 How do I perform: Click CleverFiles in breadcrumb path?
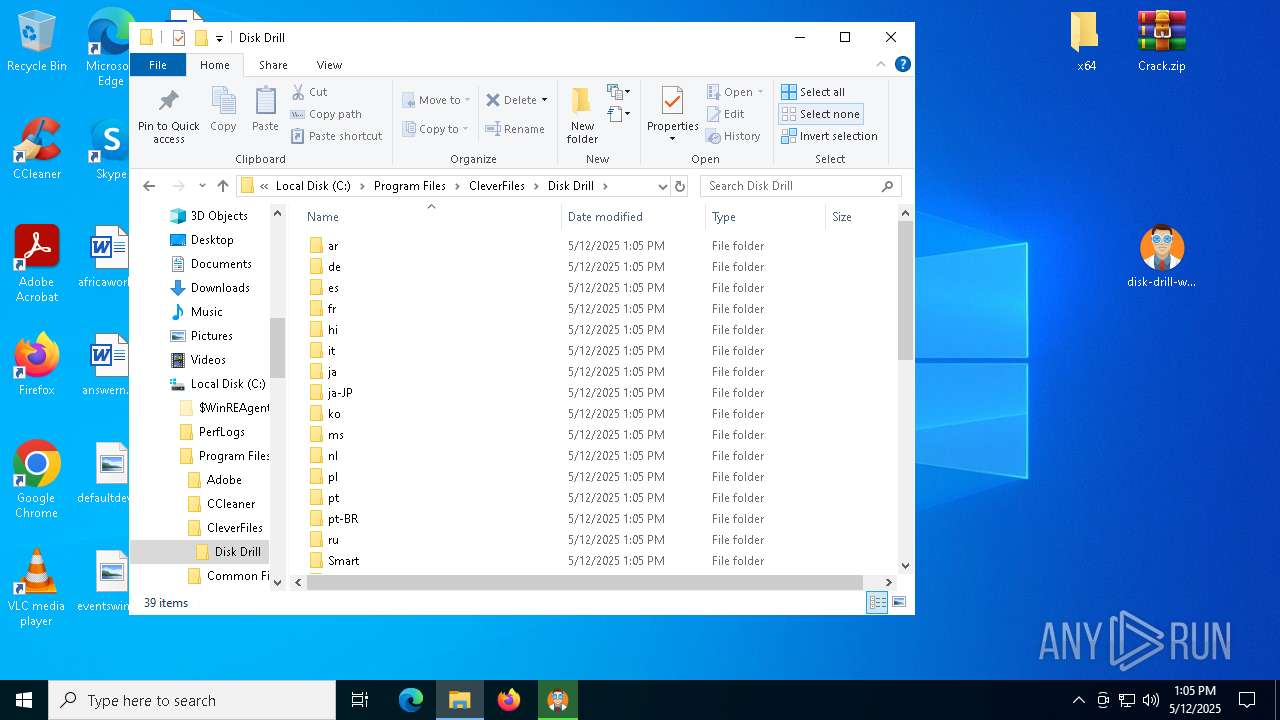pyautogui.click(x=497, y=186)
